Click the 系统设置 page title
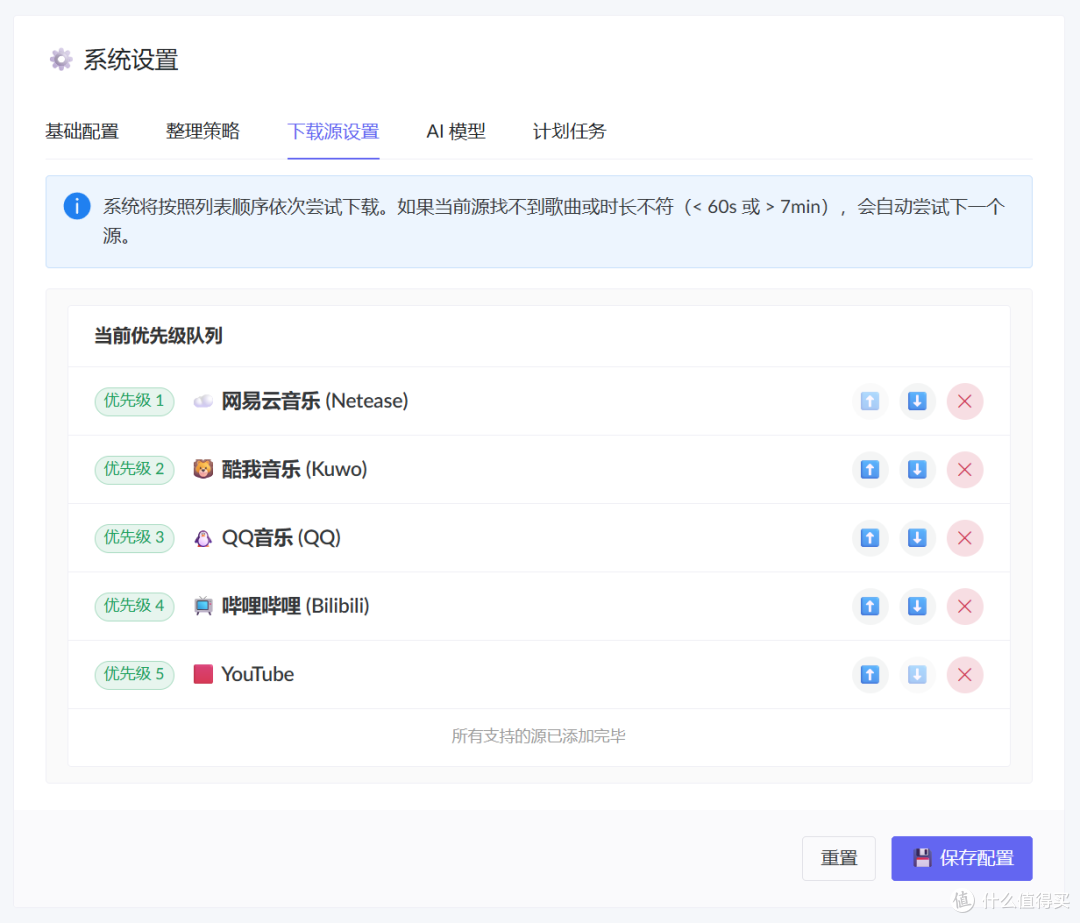Image resolution: width=1080 pixels, height=923 pixels. point(131,60)
